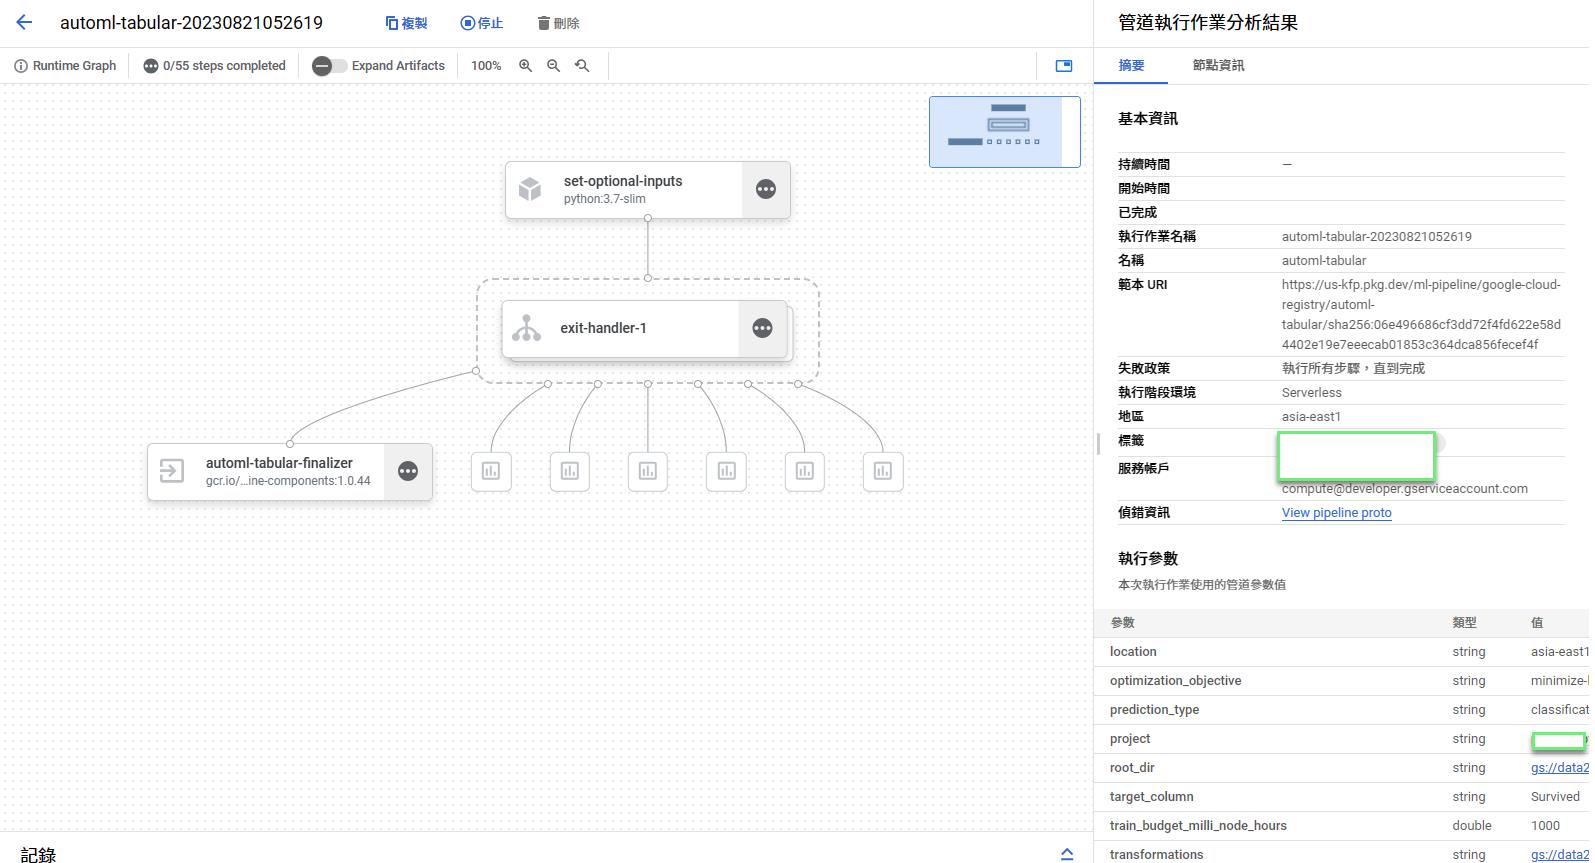This screenshot has width=1595, height=863.
Task: Click status icon on automl-tabular-finalizer node
Action: tap(407, 472)
